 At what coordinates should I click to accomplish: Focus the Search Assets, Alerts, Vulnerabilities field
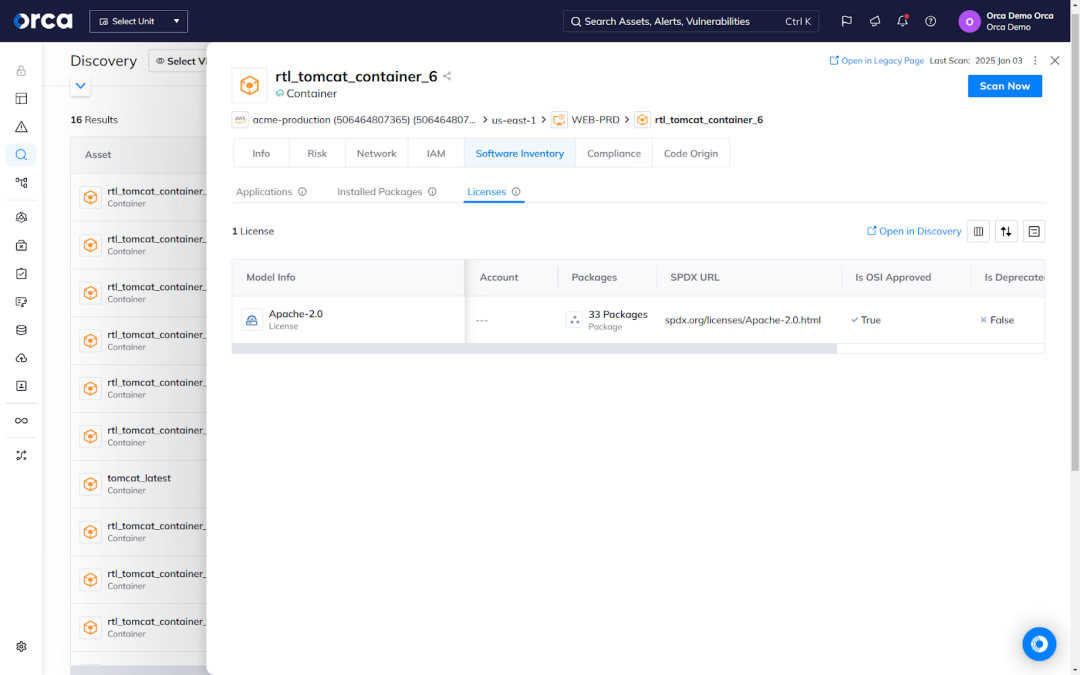(x=691, y=21)
